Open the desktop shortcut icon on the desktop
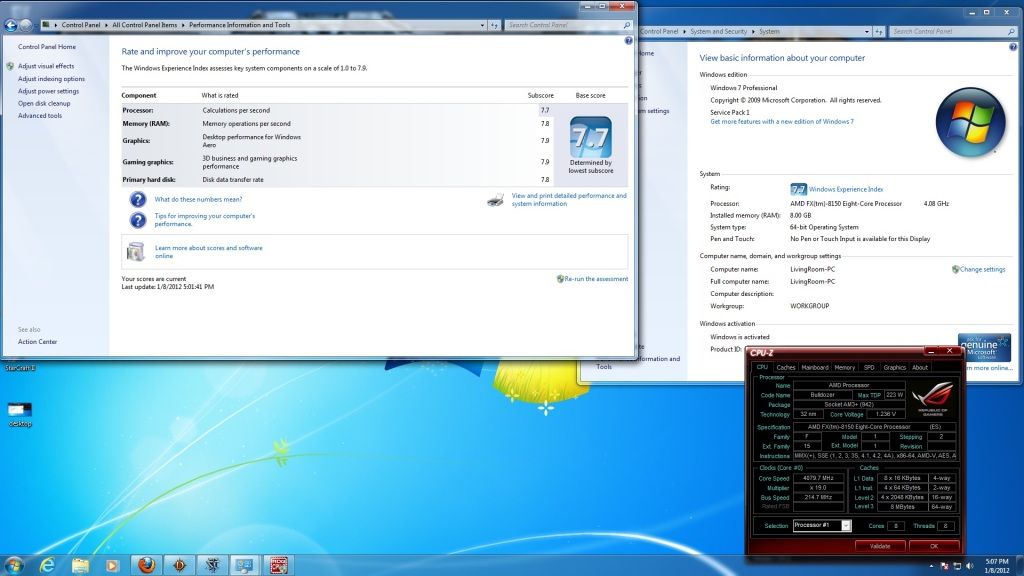This screenshot has width=1024, height=576. pyautogui.click(x=20, y=415)
